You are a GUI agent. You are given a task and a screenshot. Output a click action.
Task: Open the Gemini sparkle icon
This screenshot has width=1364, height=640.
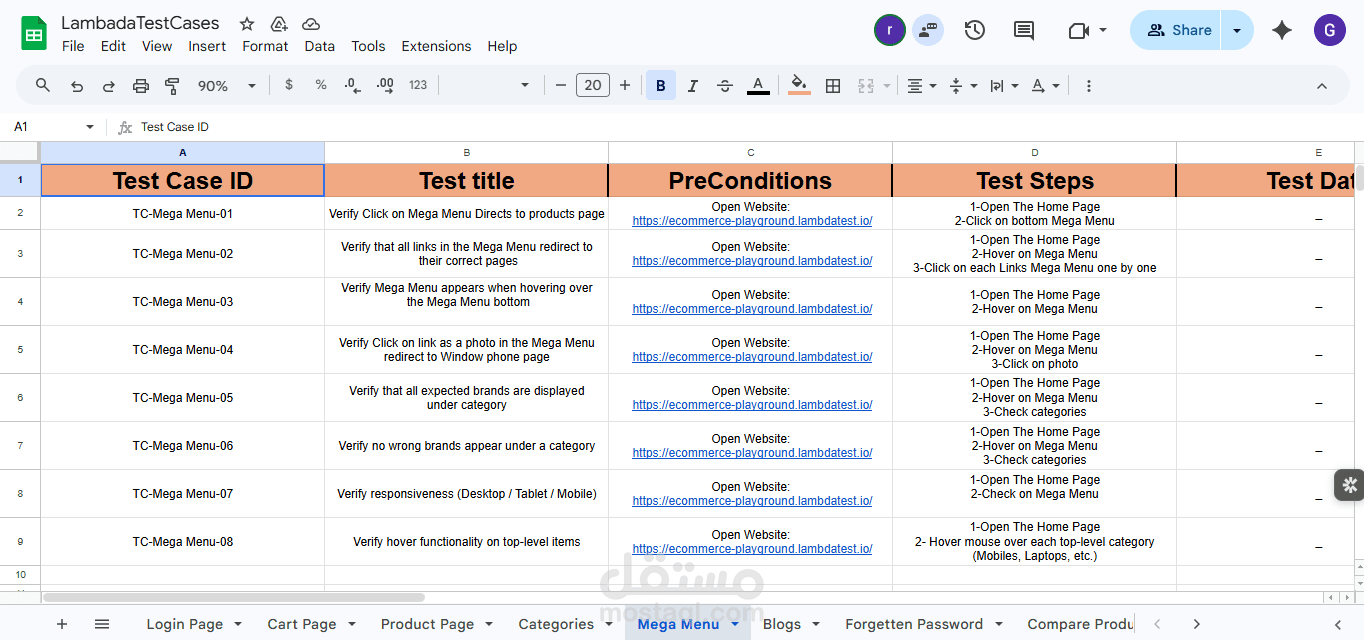[x=1282, y=30]
